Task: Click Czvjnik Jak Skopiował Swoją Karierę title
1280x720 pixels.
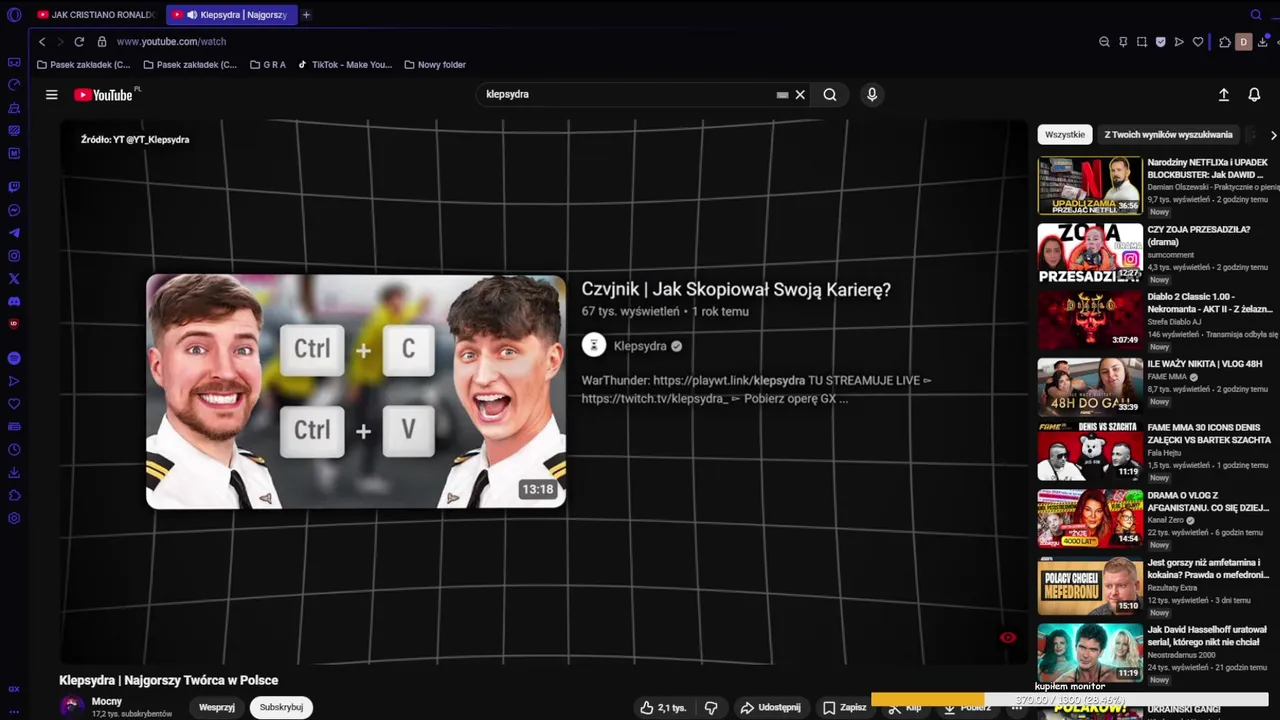Action: pos(736,290)
